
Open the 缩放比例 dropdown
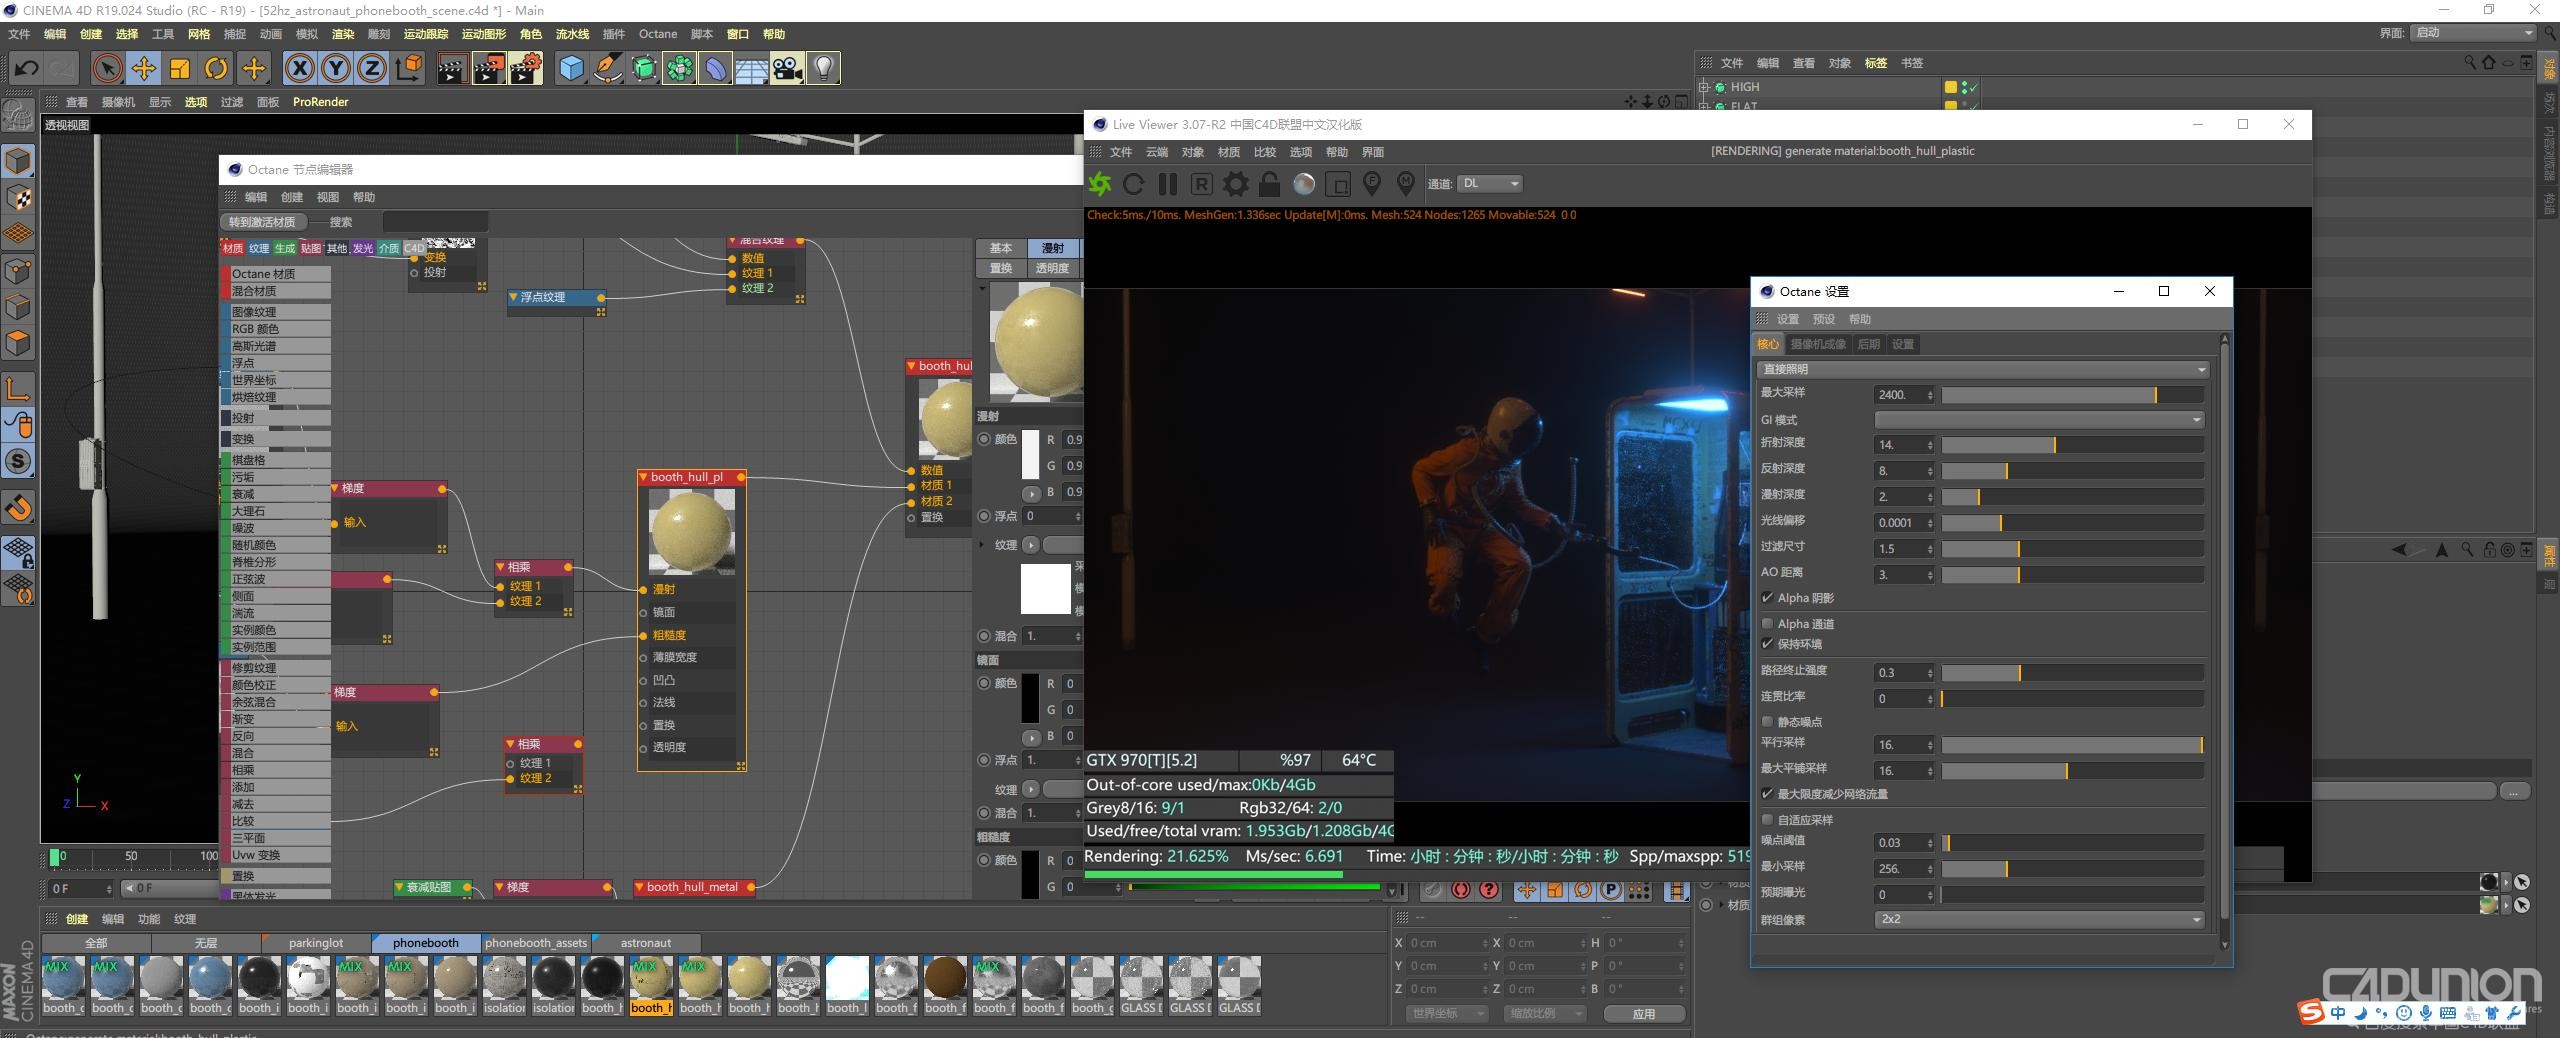[x=1545, y=1013]
